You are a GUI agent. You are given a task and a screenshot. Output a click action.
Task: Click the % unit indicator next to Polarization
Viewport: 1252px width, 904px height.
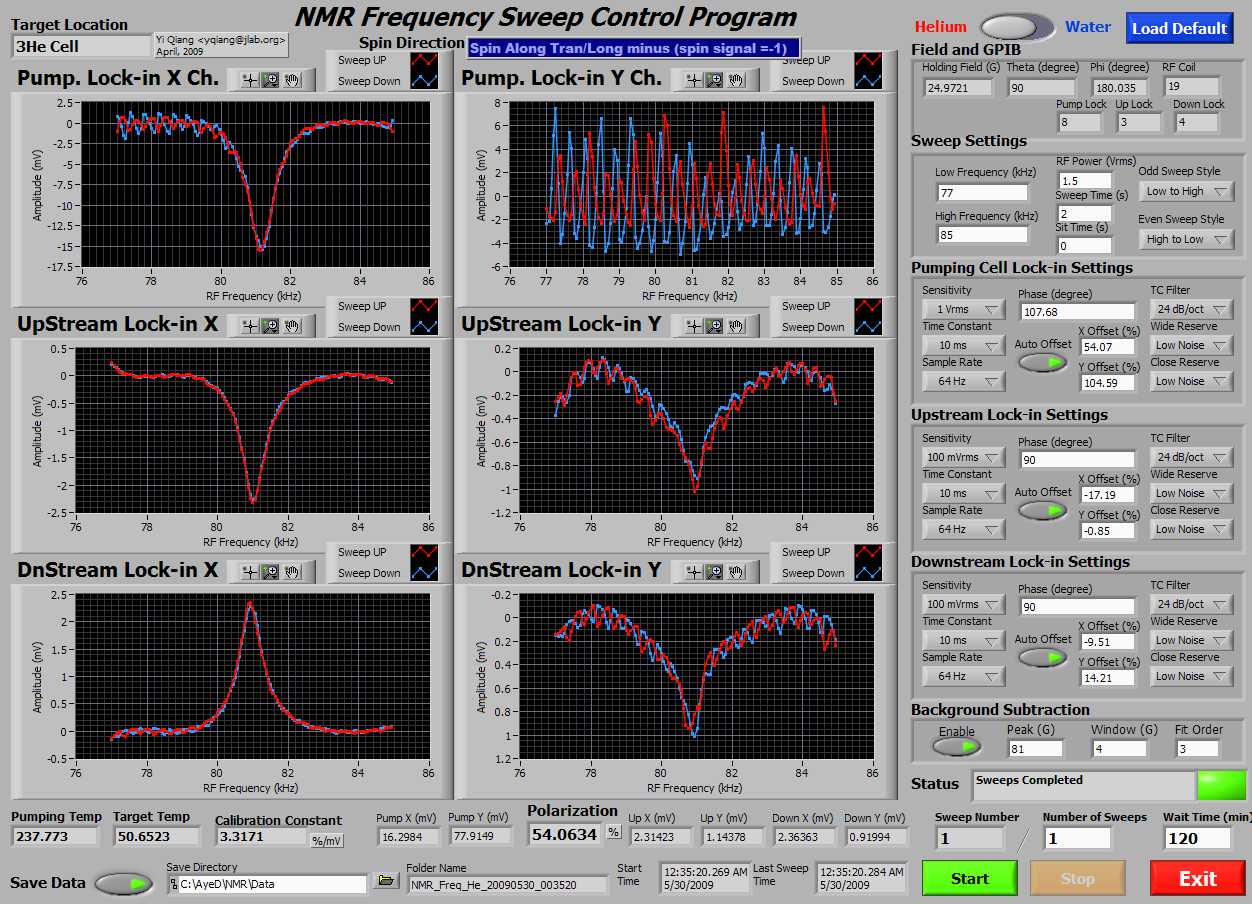pos(614,832)
